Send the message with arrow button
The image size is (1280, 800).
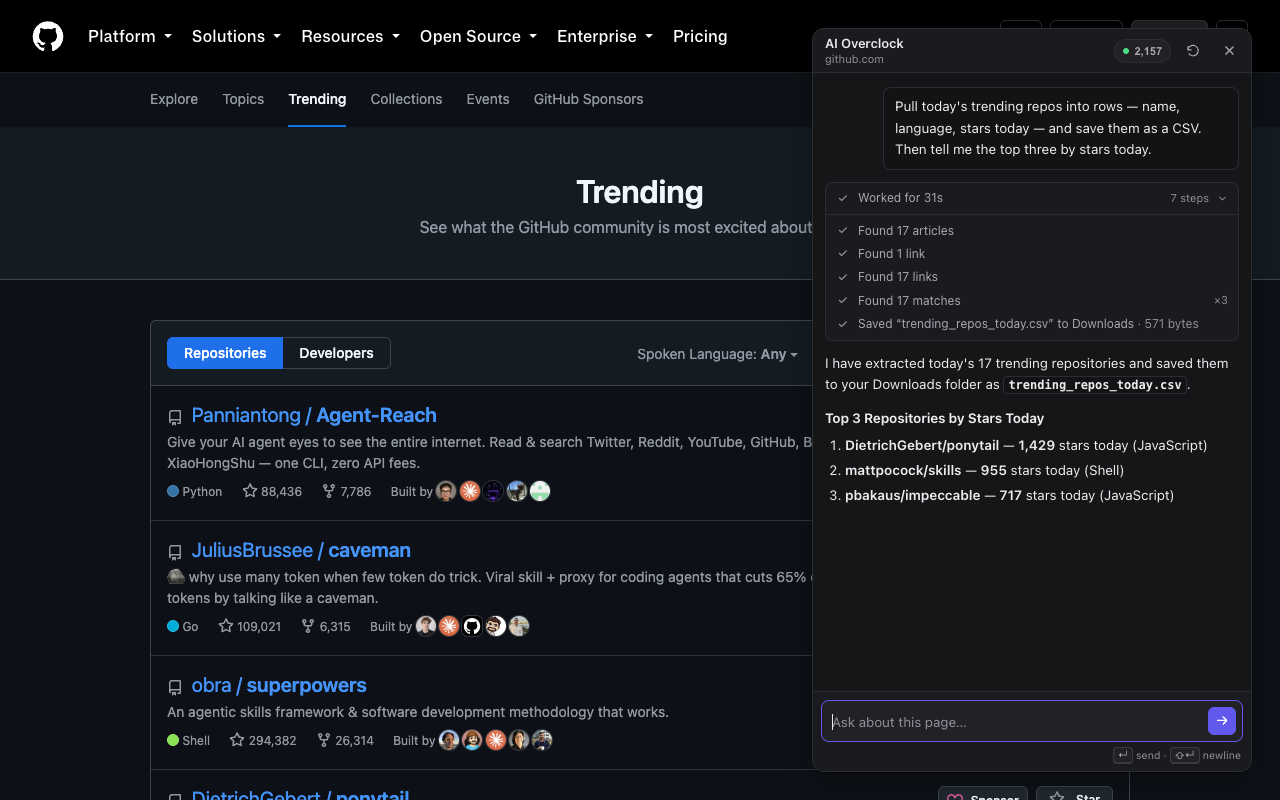[1222, 721]
